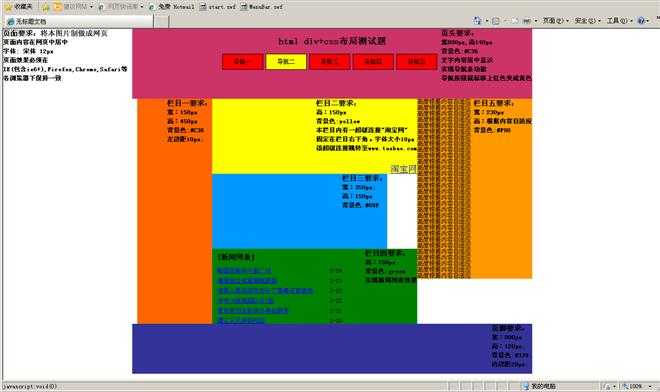Click the 100% zoom level in the status bar
The height and width of the screenshot is (392, 660).
coord(636,386)
